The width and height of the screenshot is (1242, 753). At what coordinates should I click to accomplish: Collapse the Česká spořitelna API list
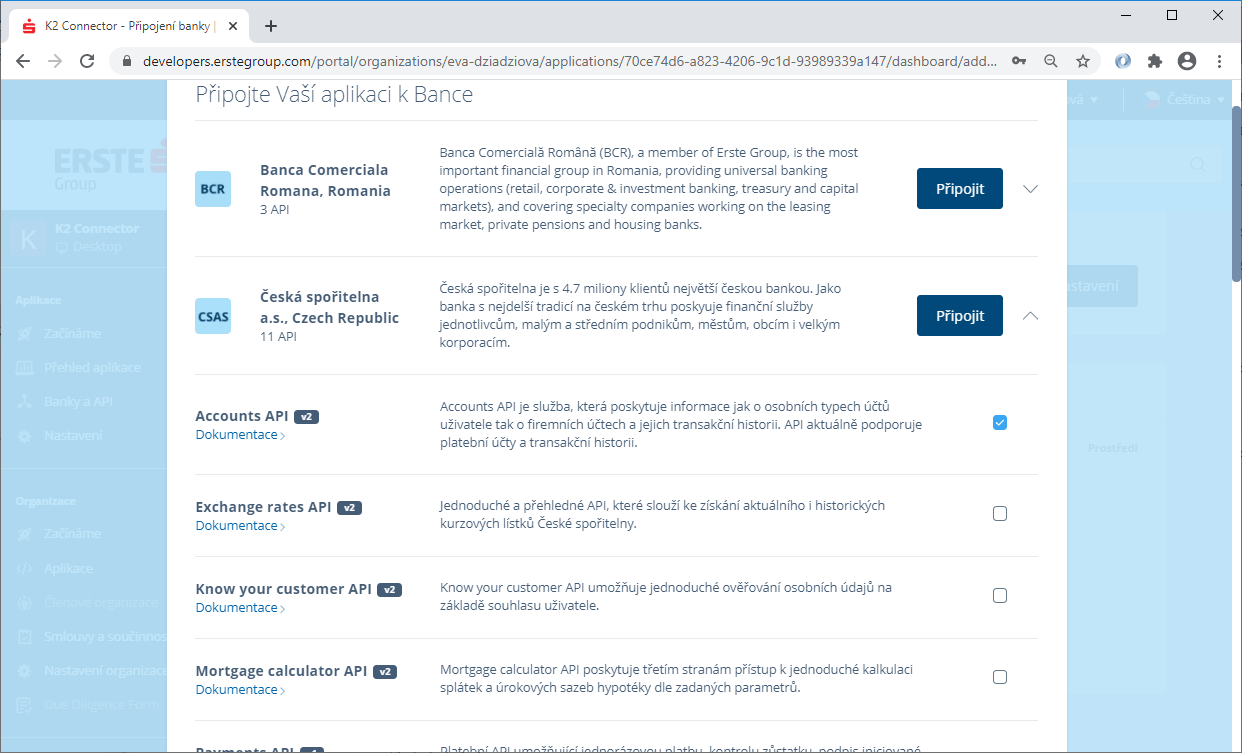[x=1031, y=316]
